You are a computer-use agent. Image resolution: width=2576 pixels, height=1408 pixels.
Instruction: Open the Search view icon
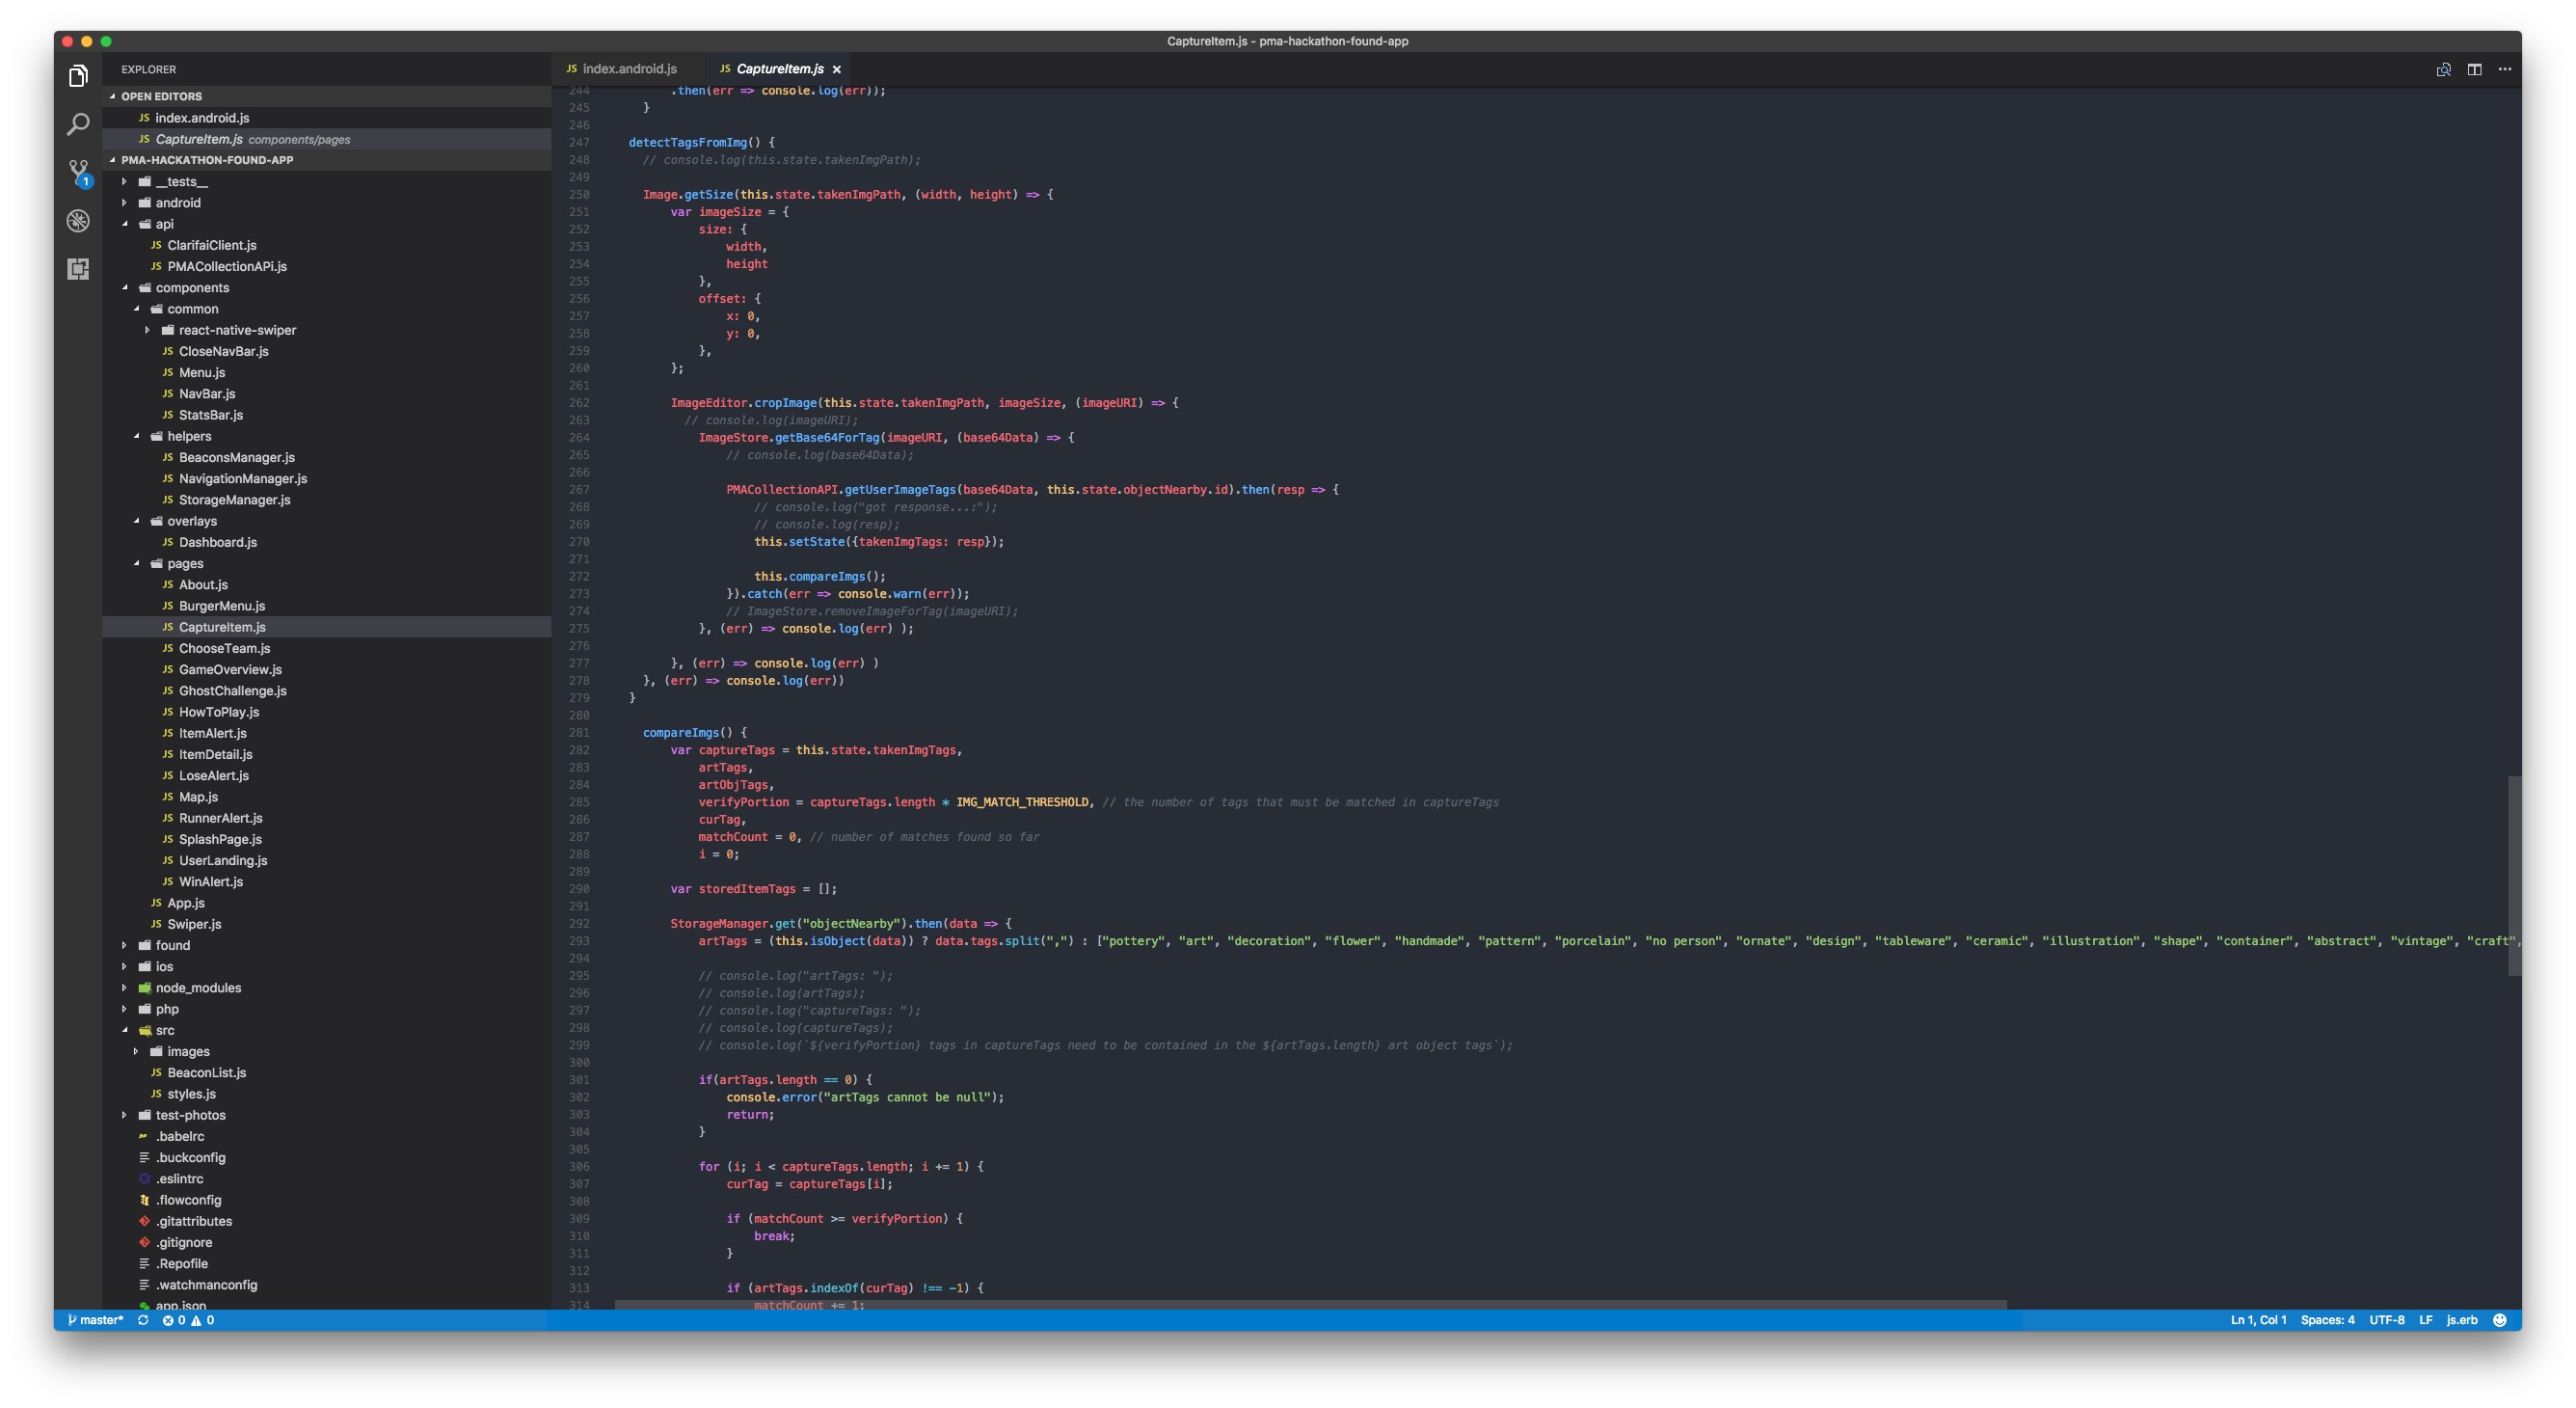pyautogui.click(x=78, y=124)
